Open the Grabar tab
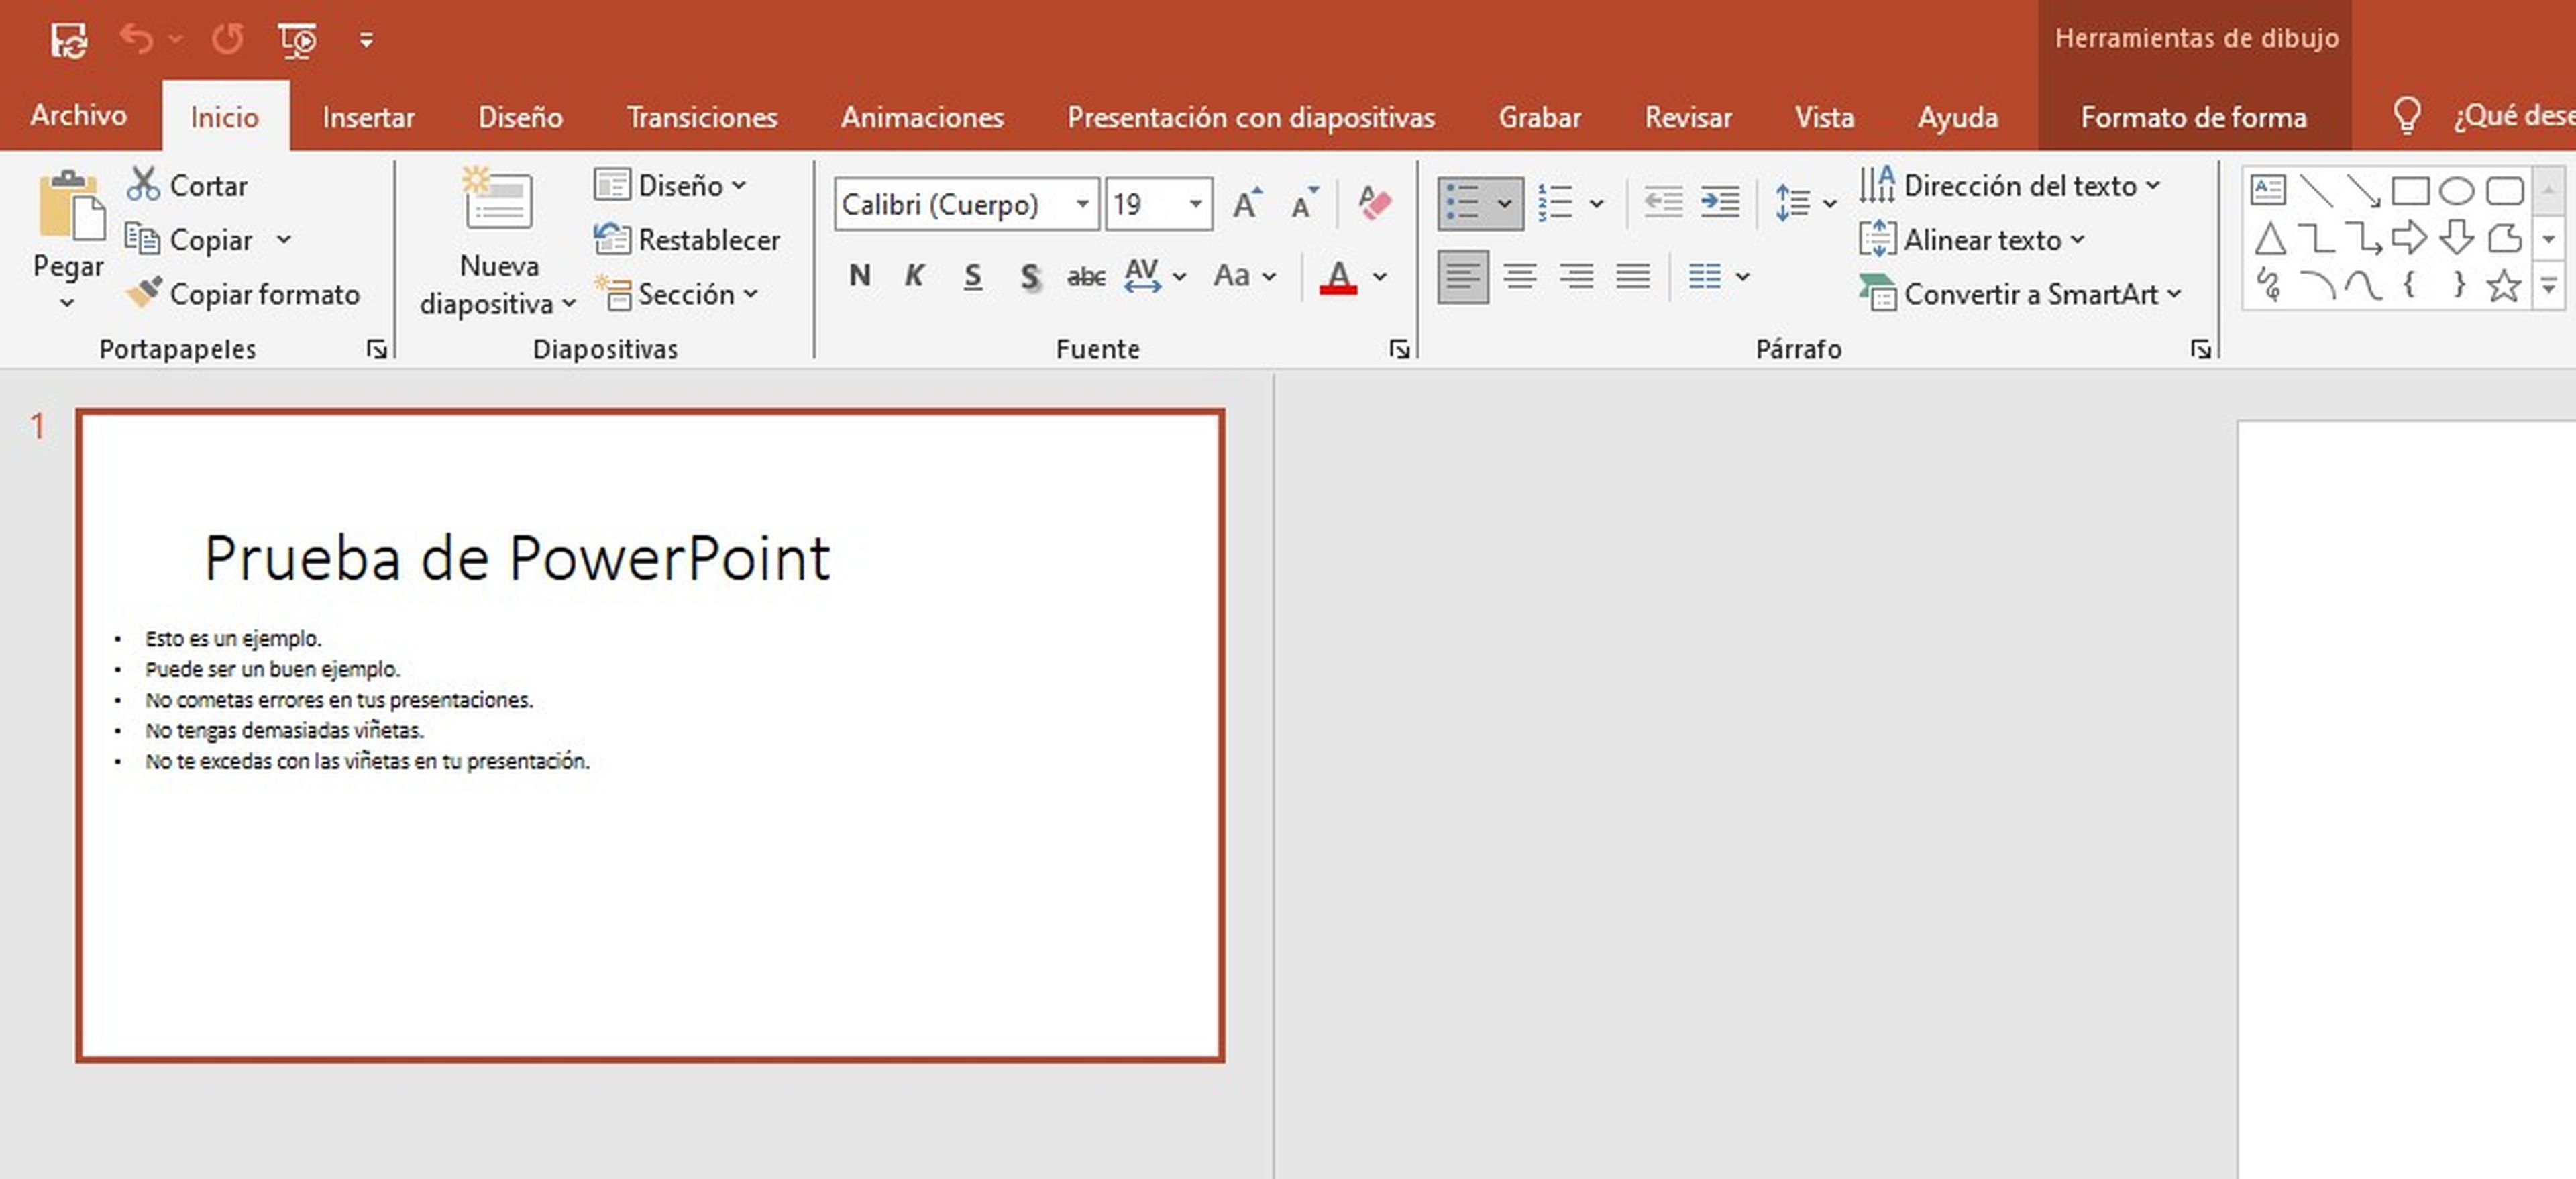 click(x=1540, y=117)
